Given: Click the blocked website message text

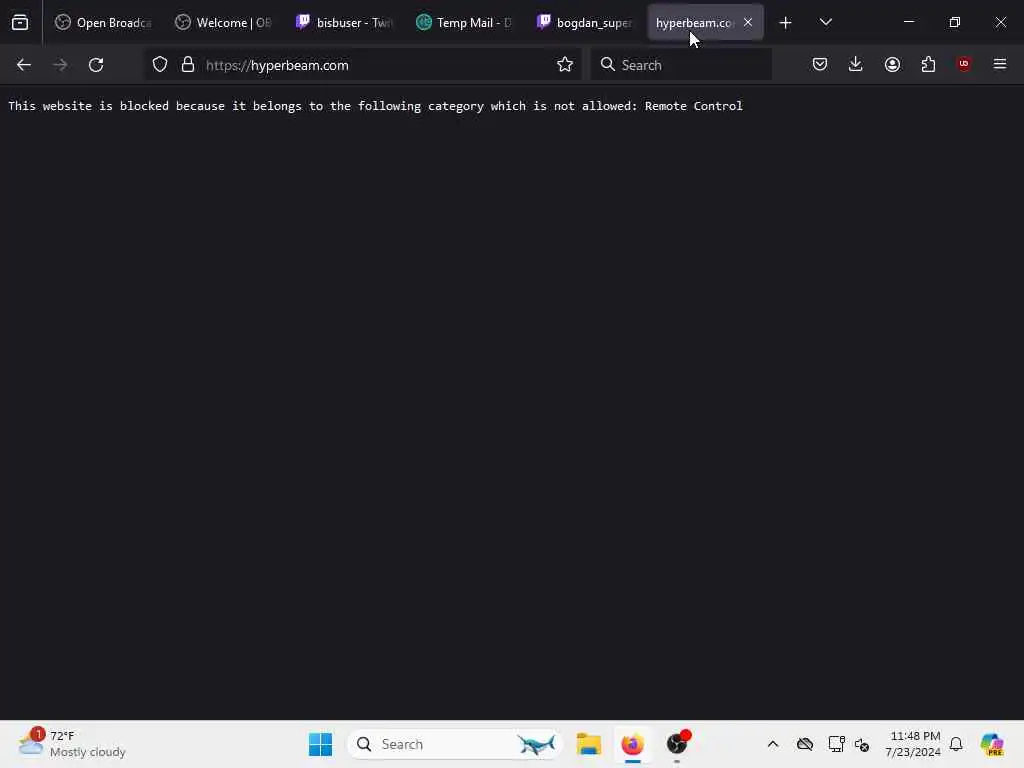Looking at the screenshot, I should pyautogui.click(x=376, y=106).
